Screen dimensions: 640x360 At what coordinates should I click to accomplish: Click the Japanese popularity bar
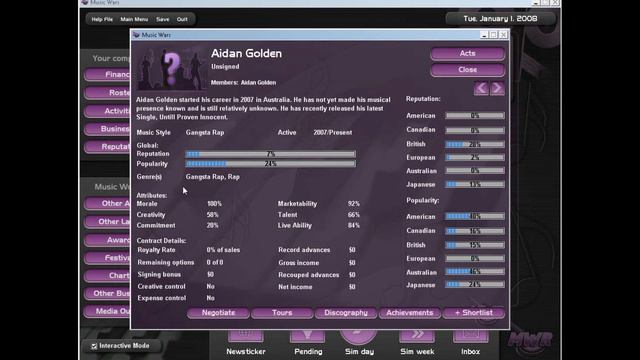click(x=475, y=284)
